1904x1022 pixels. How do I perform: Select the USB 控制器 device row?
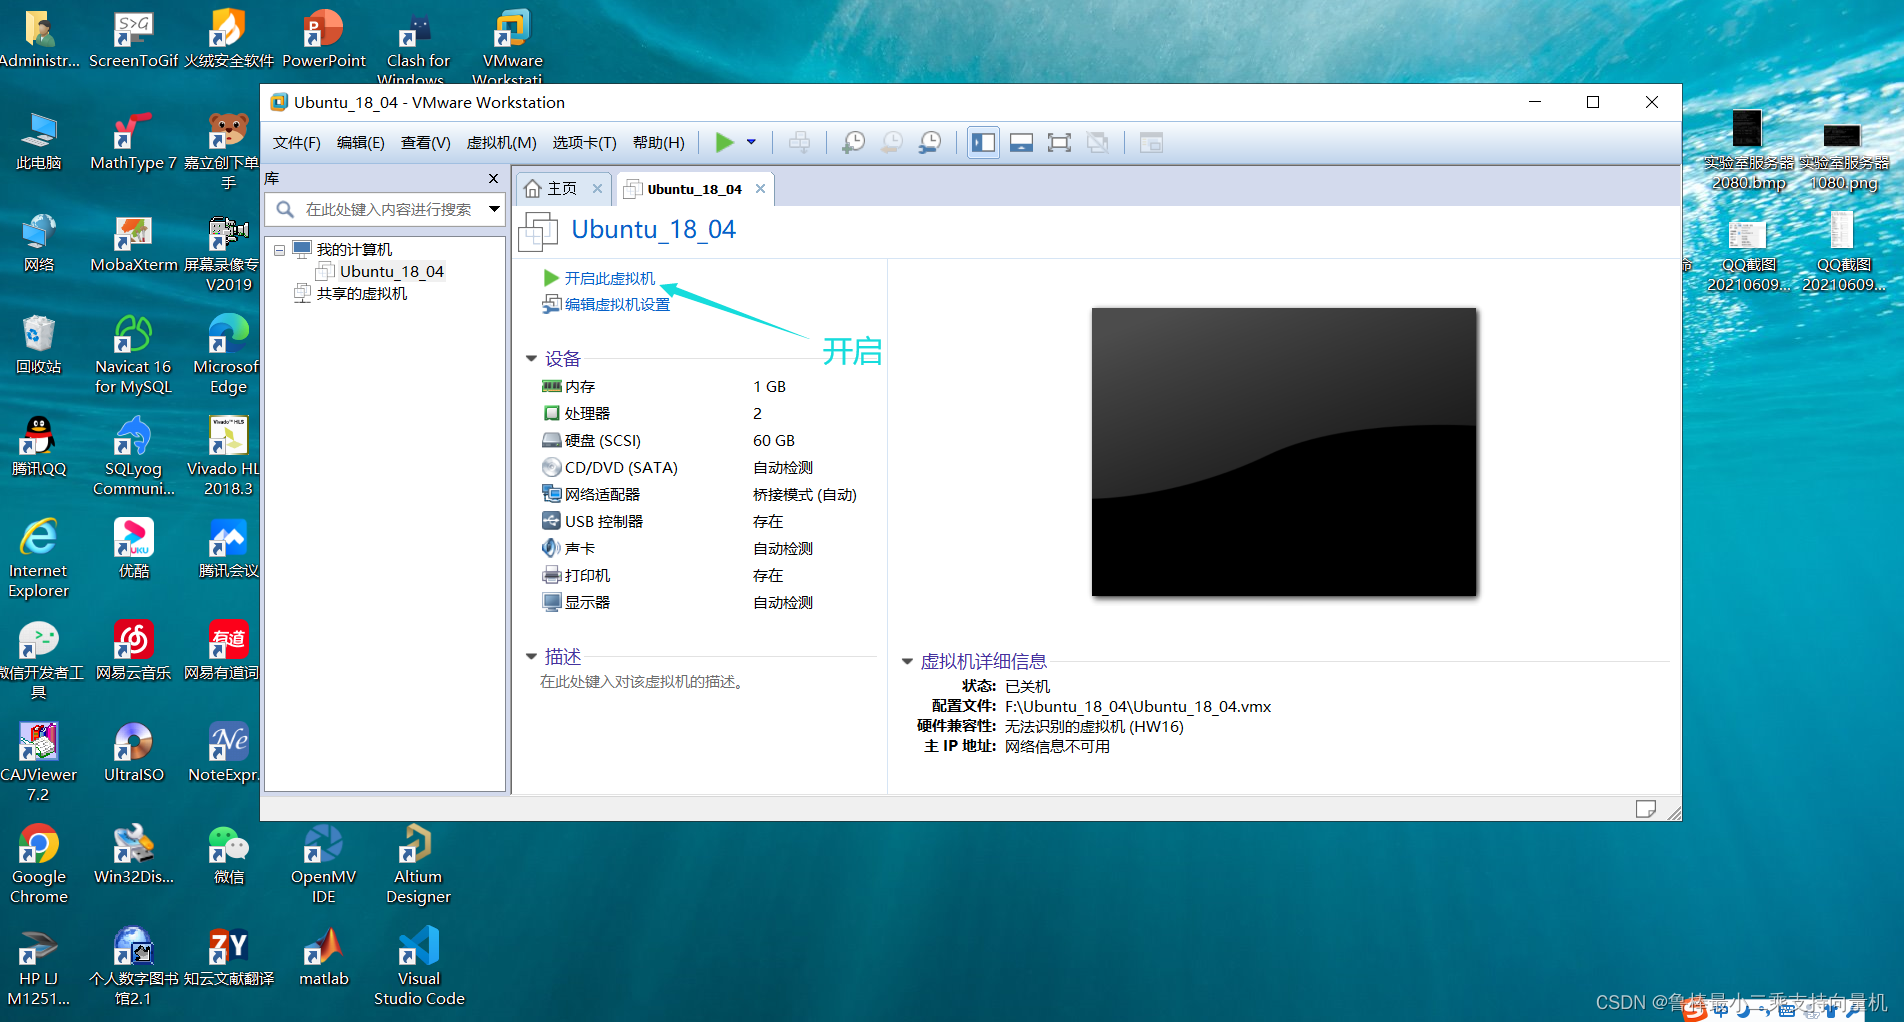703,521
